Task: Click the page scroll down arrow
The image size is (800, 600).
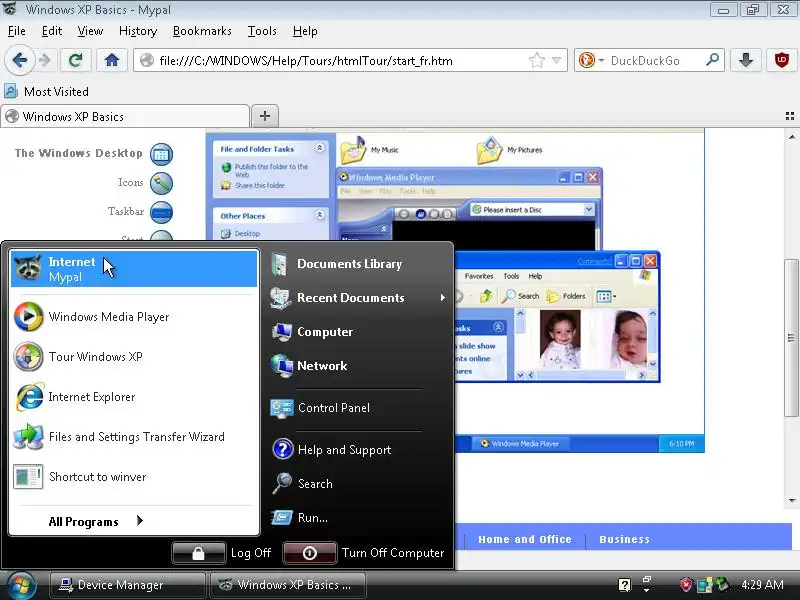Action: 791,501
